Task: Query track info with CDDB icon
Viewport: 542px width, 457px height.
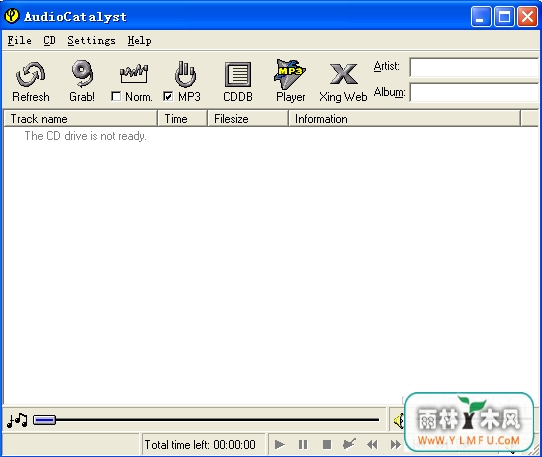Action: coord(238,74)
